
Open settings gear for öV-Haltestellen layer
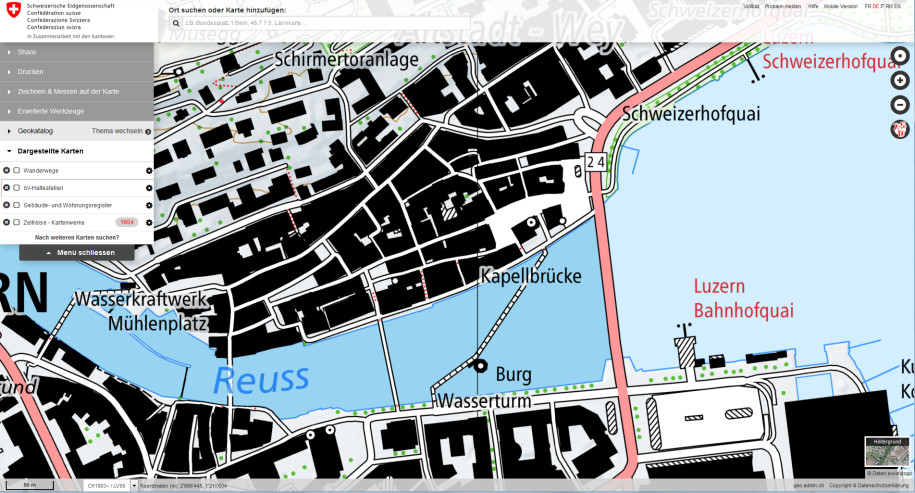point(149,188)
